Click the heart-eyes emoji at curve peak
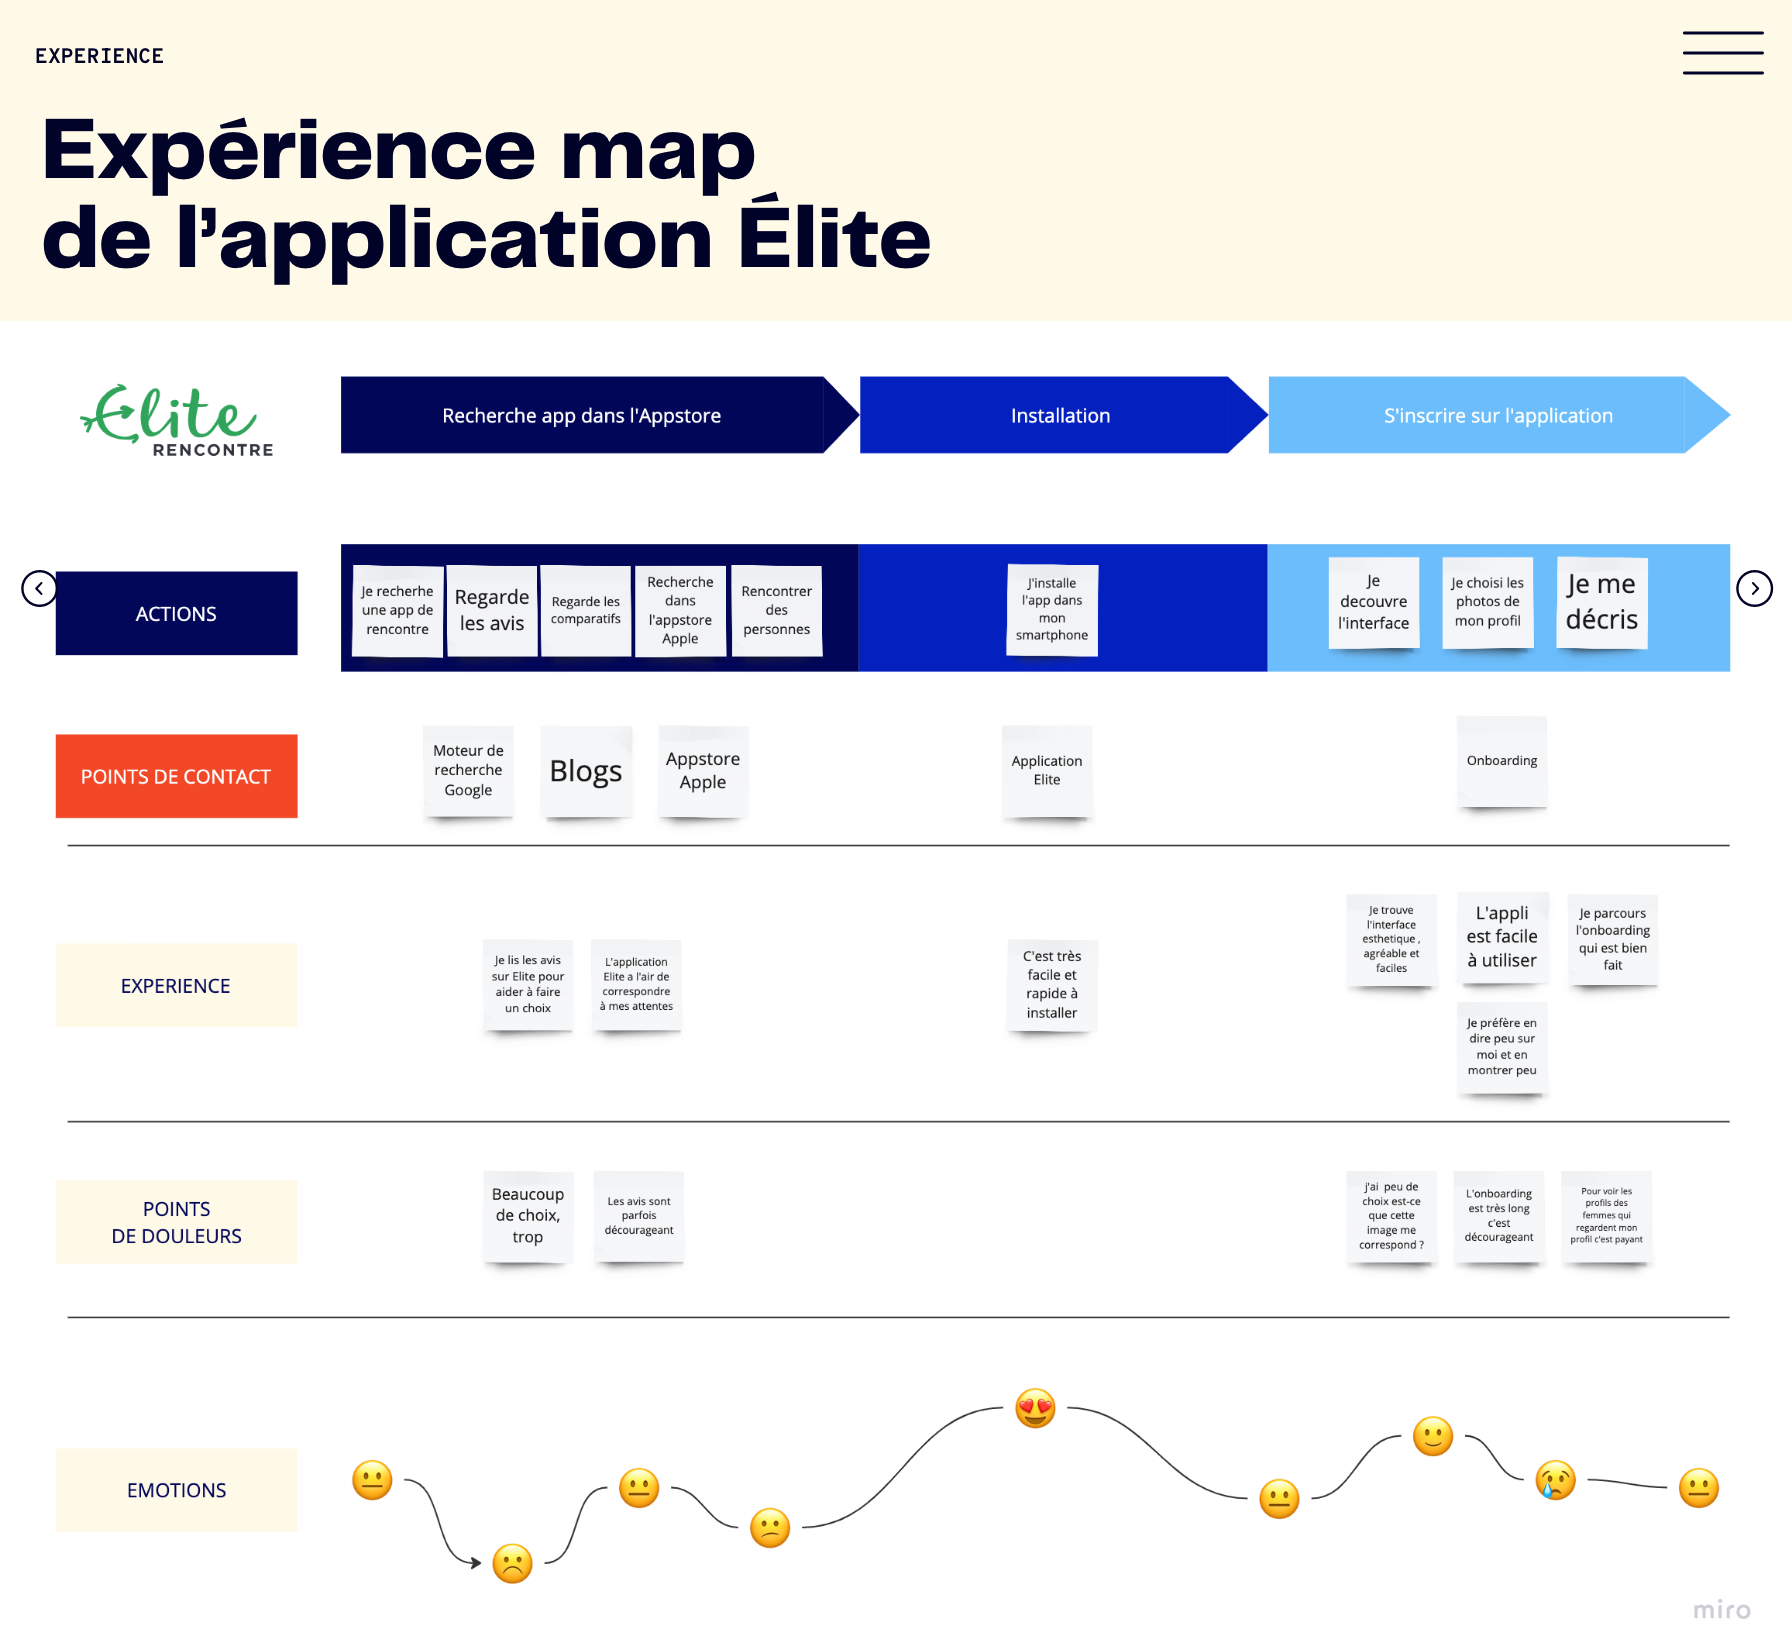Image resolution: width=1792 pixels, height=1647 pixels. pyautogui.click(x=1035, y=1408)
